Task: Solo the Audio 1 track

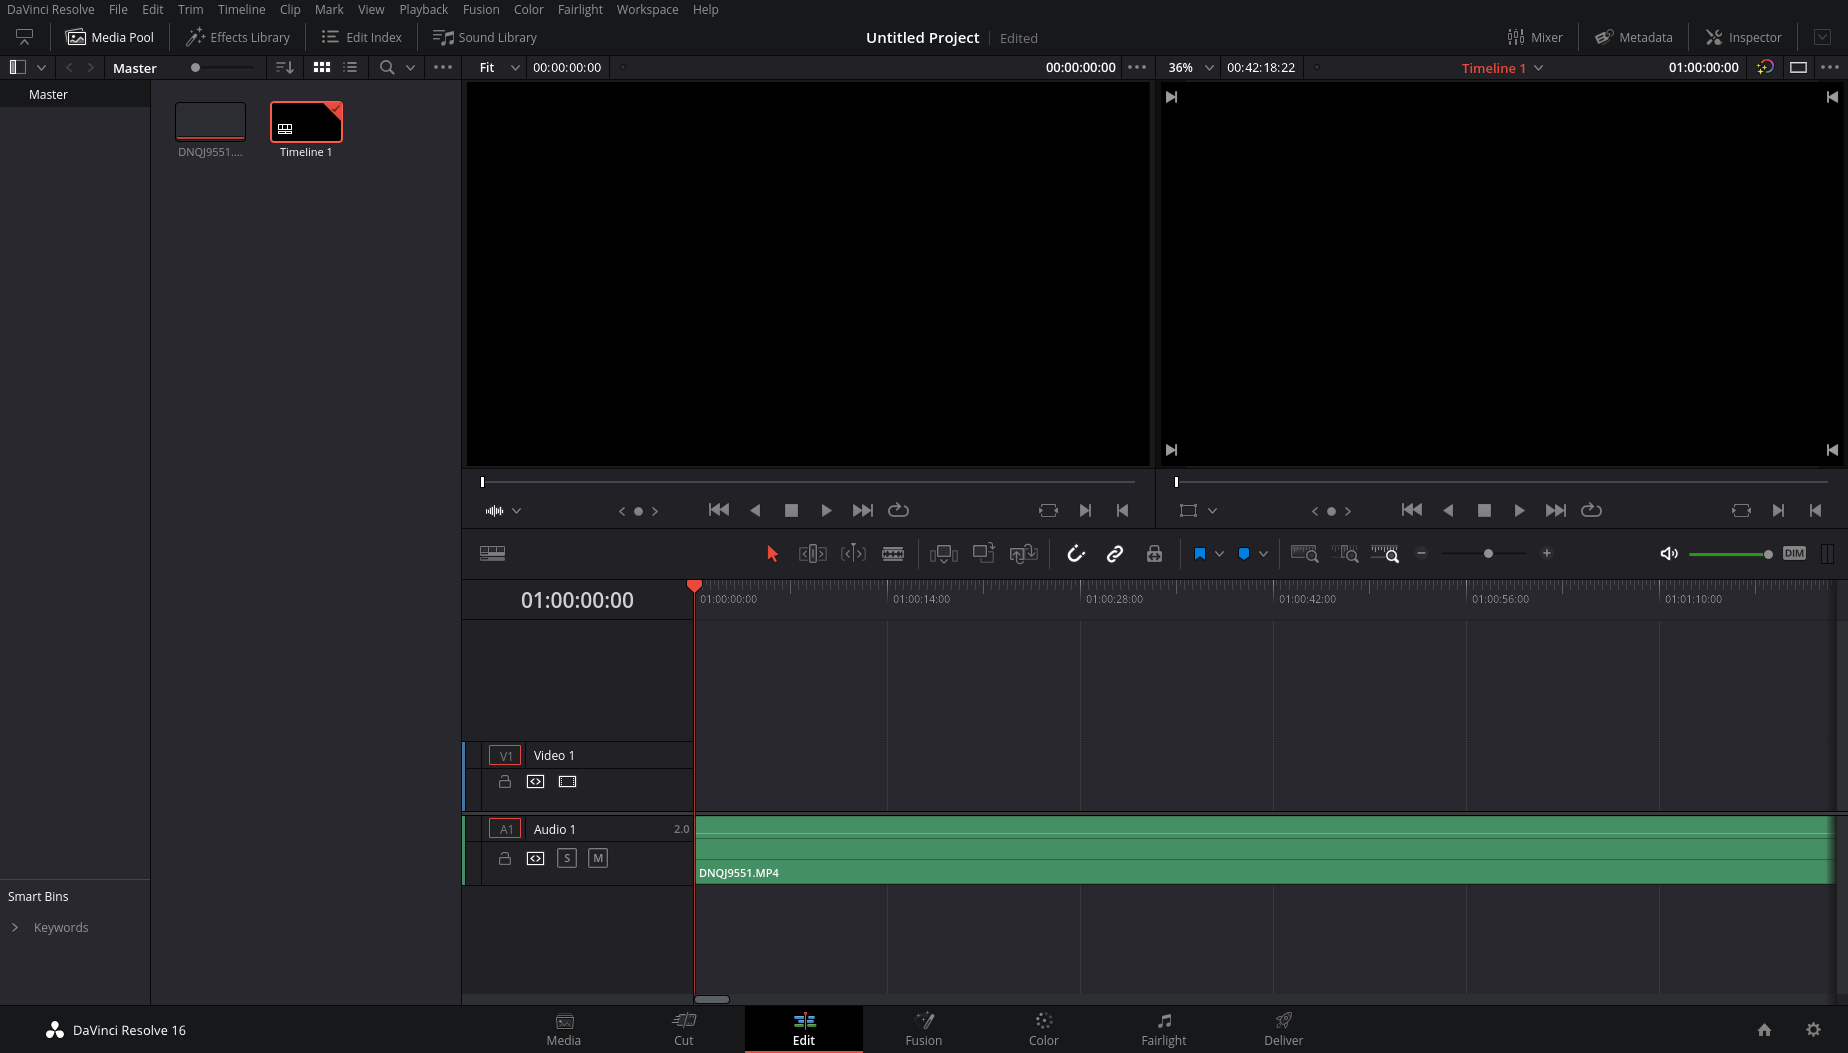Action: [x=567, y=858]
